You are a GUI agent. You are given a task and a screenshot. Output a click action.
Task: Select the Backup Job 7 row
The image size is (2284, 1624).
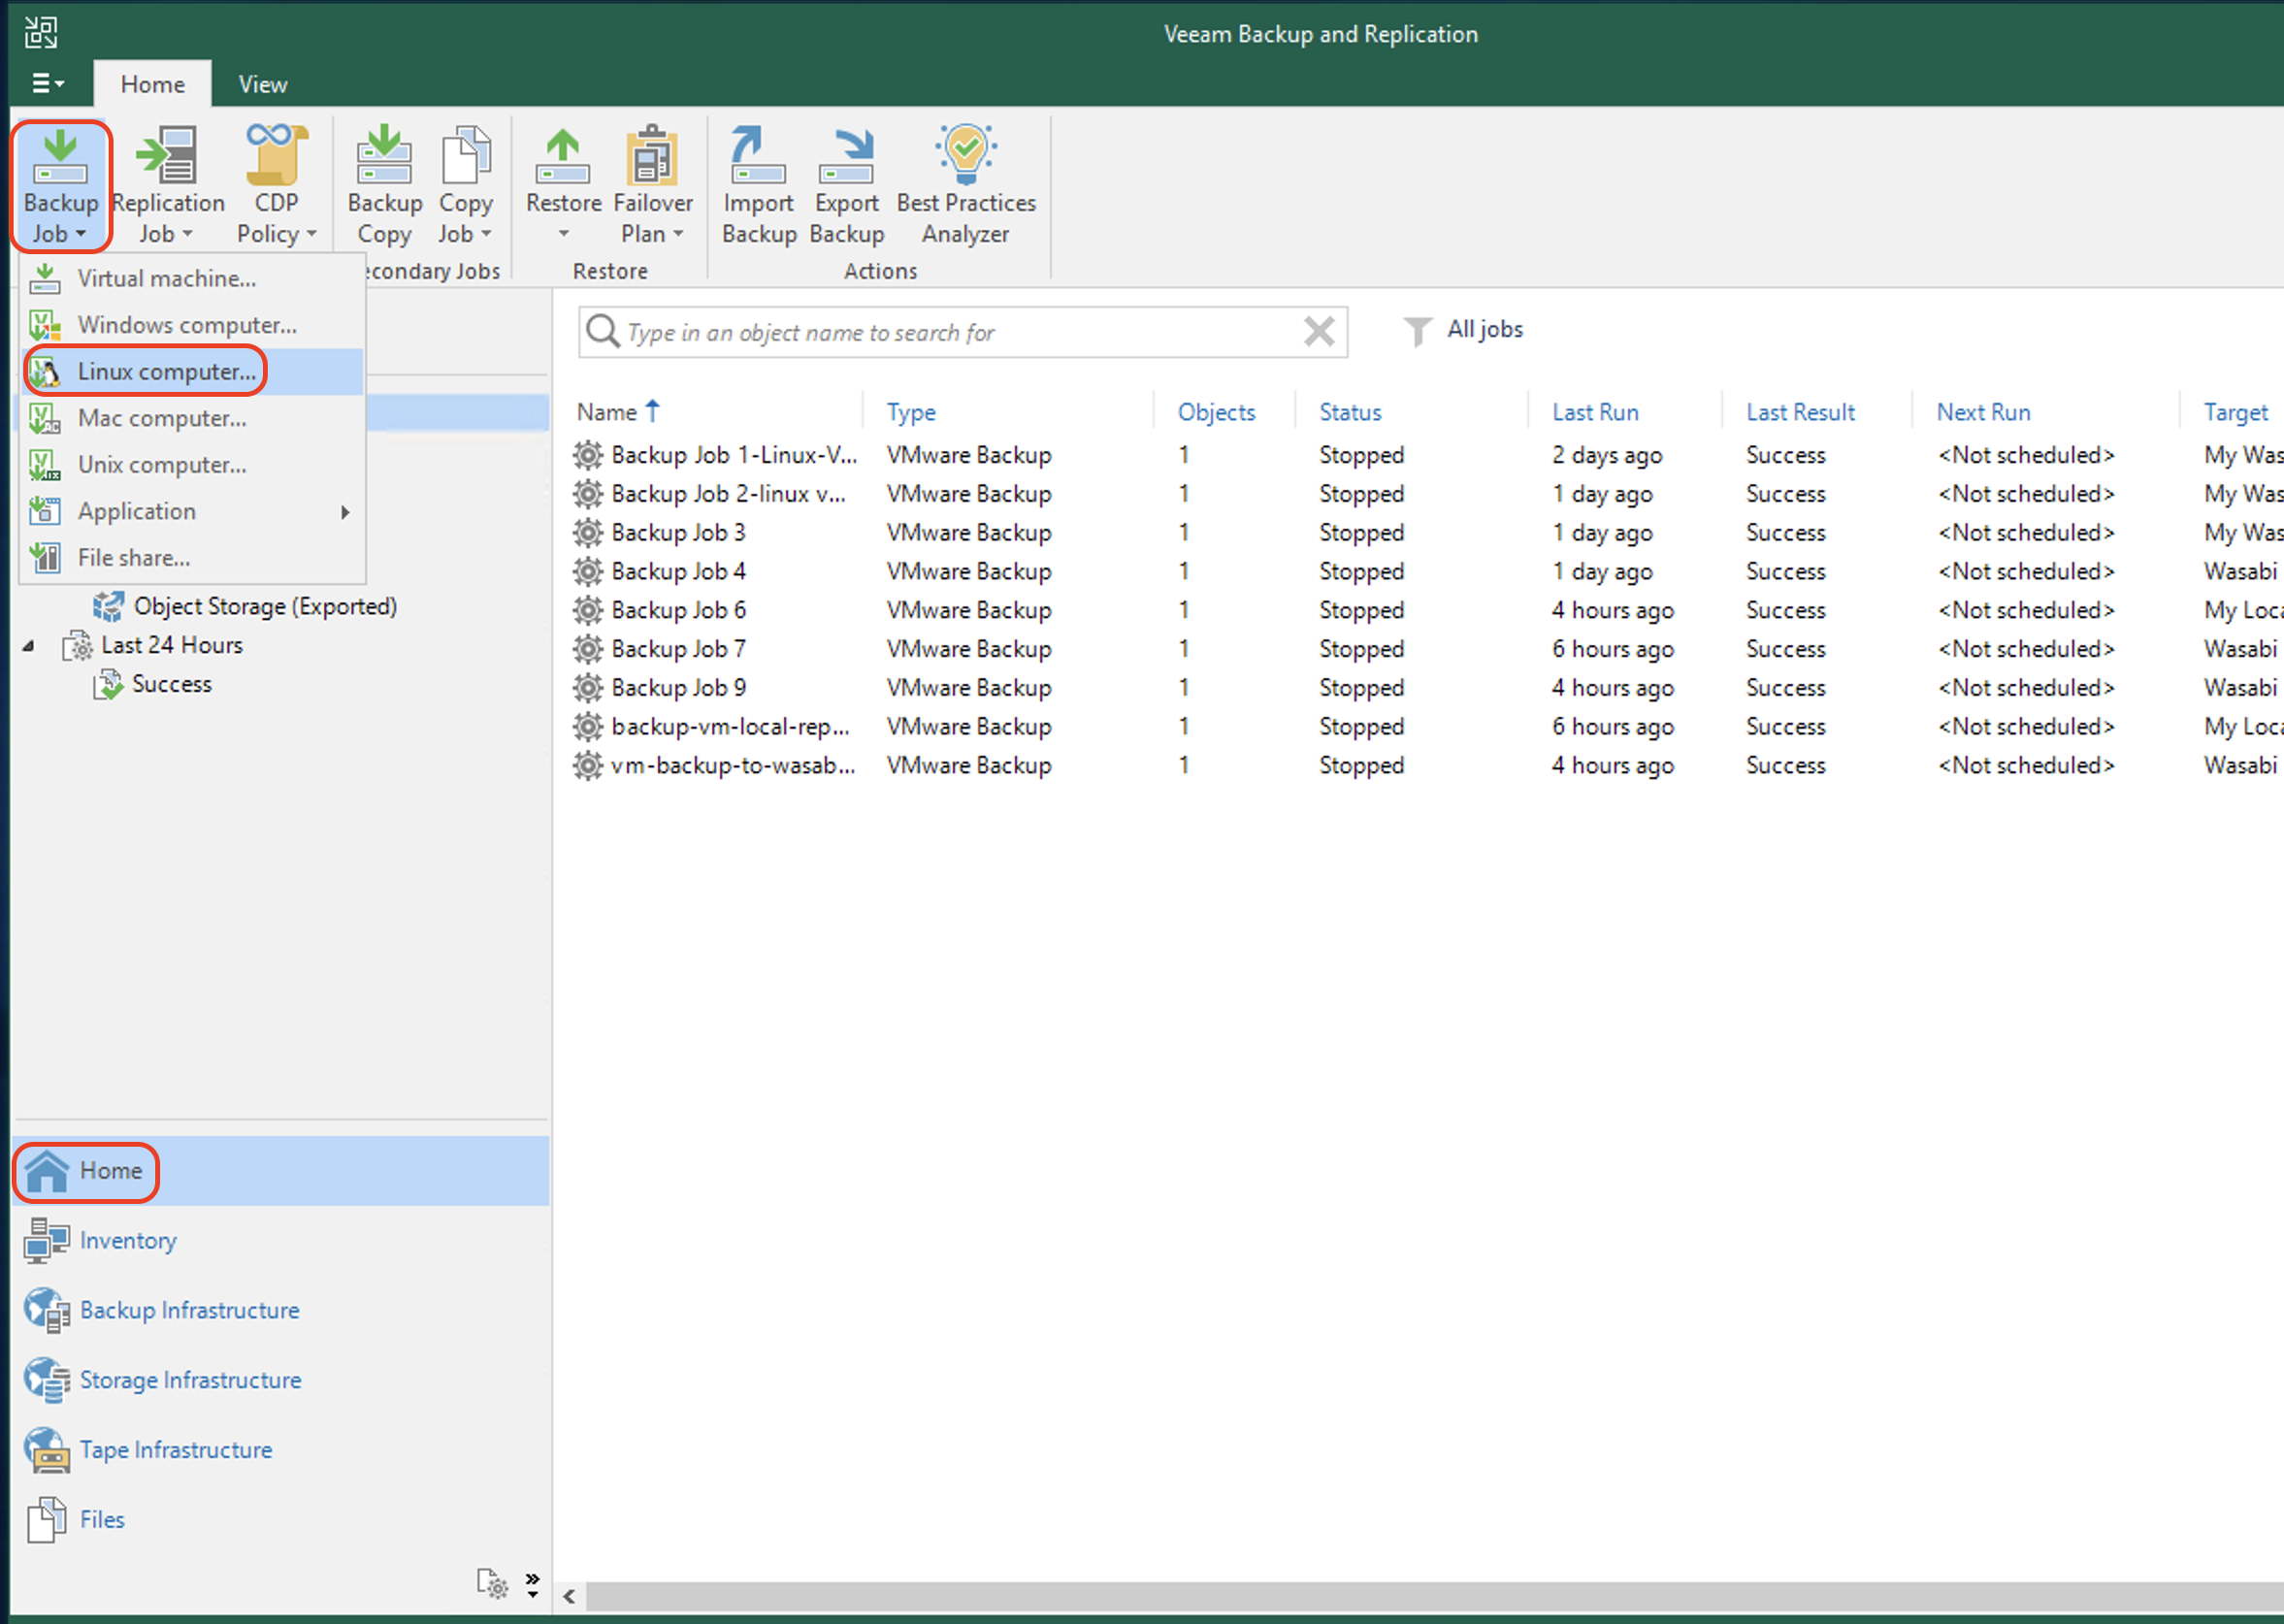pyautogui.click(x=1427, y=649)
